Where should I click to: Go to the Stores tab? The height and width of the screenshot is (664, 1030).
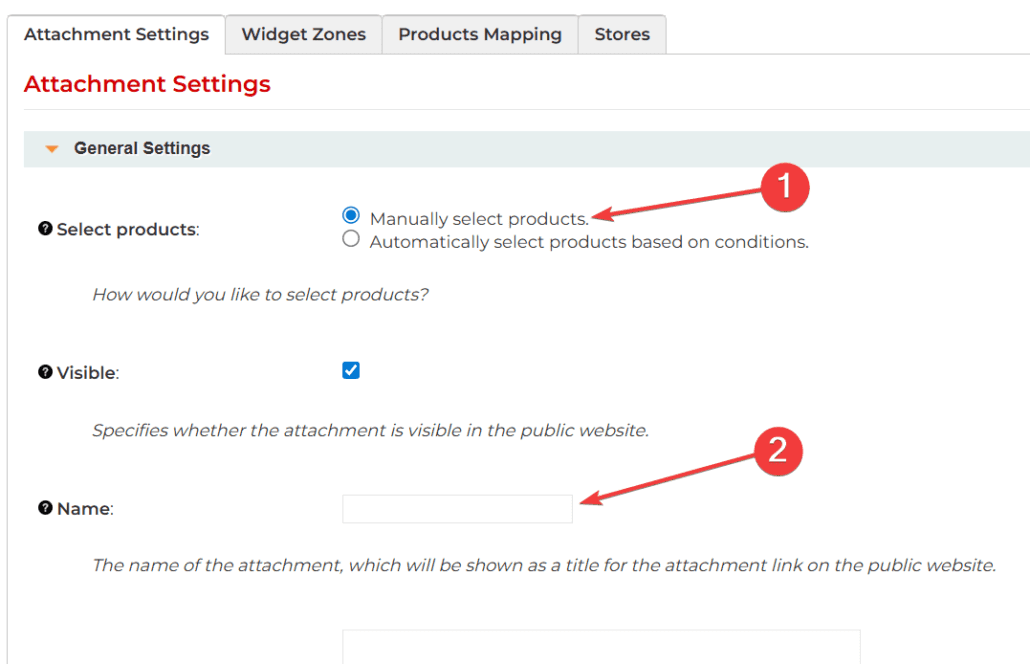click(622, 34)
